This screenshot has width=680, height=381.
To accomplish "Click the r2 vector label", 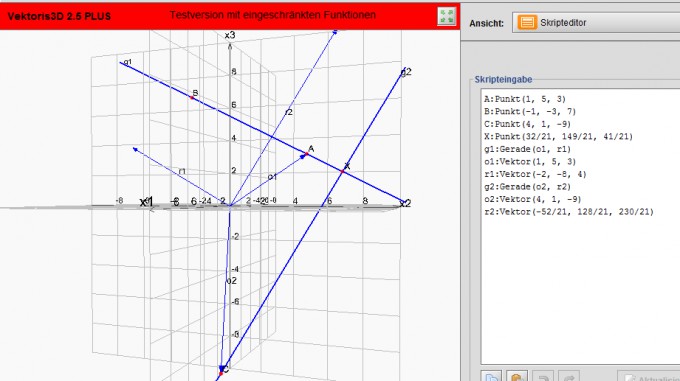I will 288,112.
